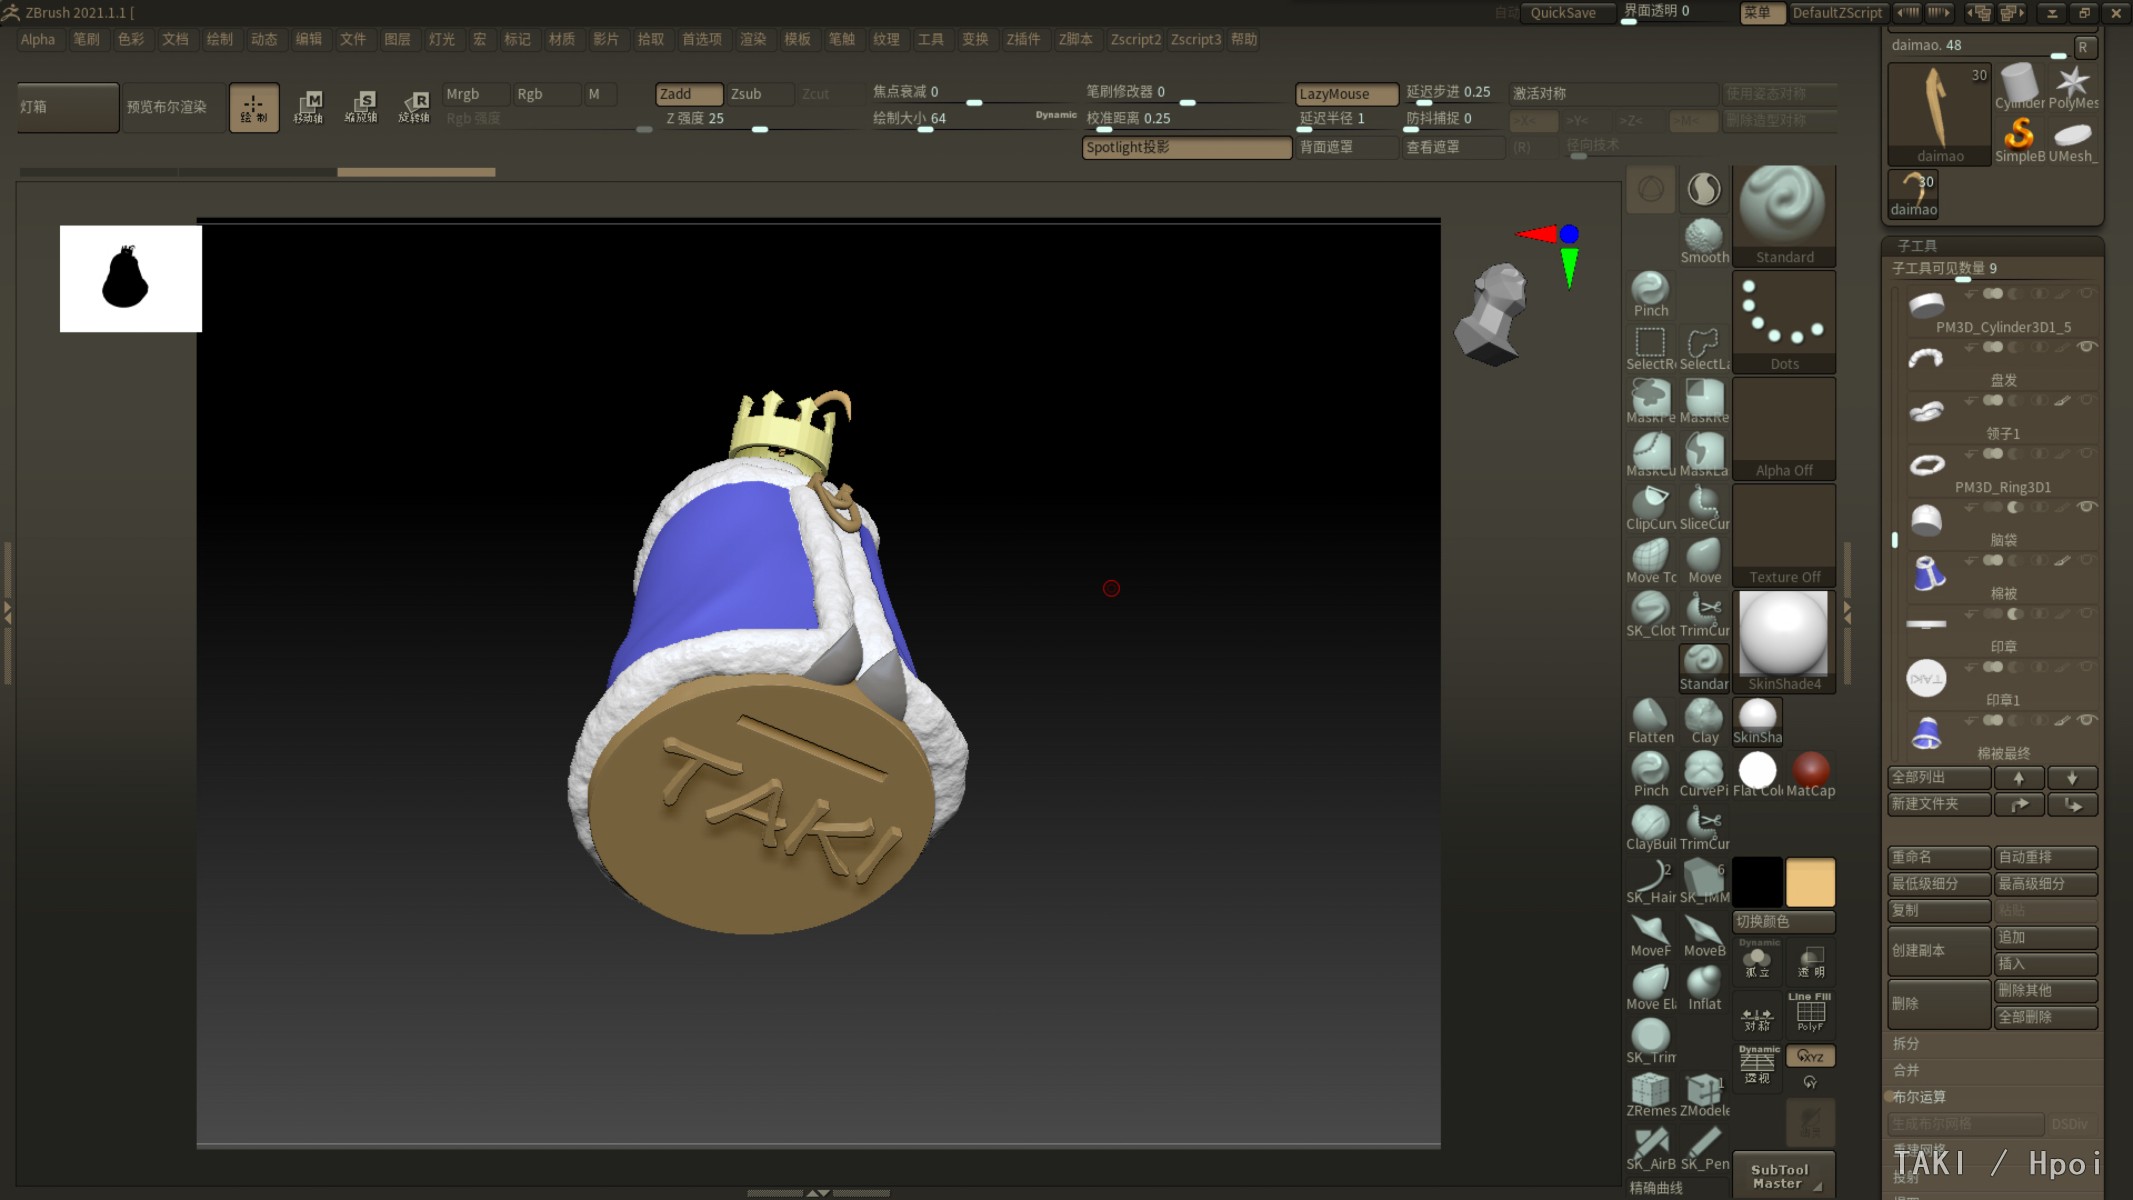The image size is (2133, 1200).
Task: Activate the Draw mode icon
Action: point(254,107)
